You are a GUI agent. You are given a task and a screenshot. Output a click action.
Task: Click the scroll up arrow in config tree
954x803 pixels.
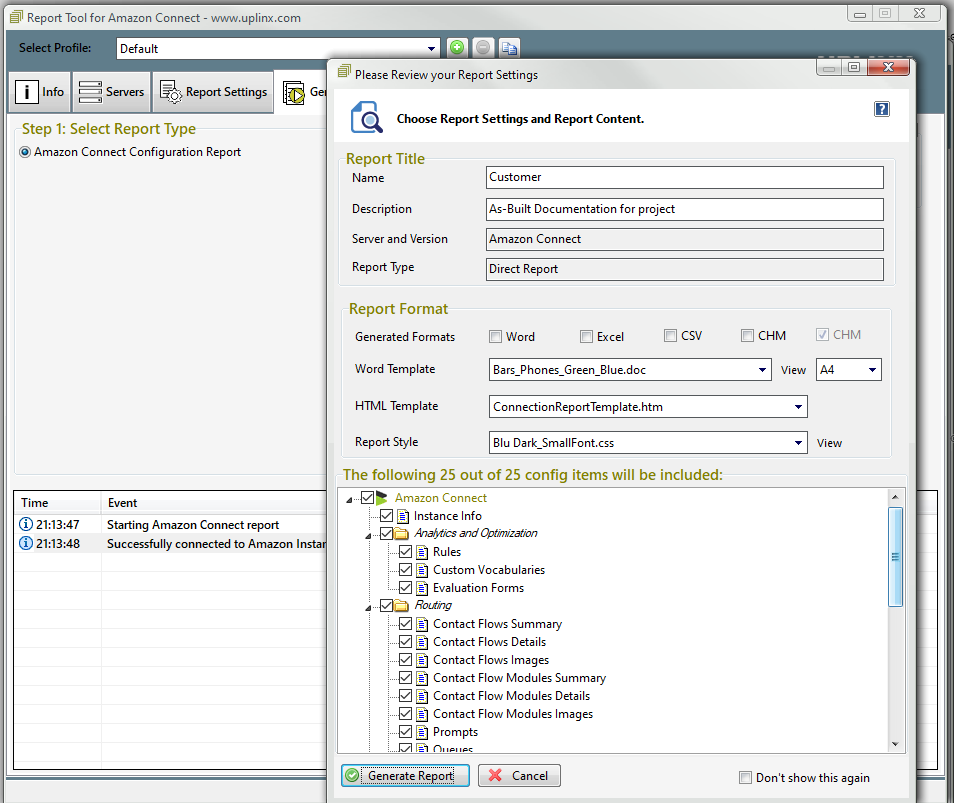[x=895, y=497]
